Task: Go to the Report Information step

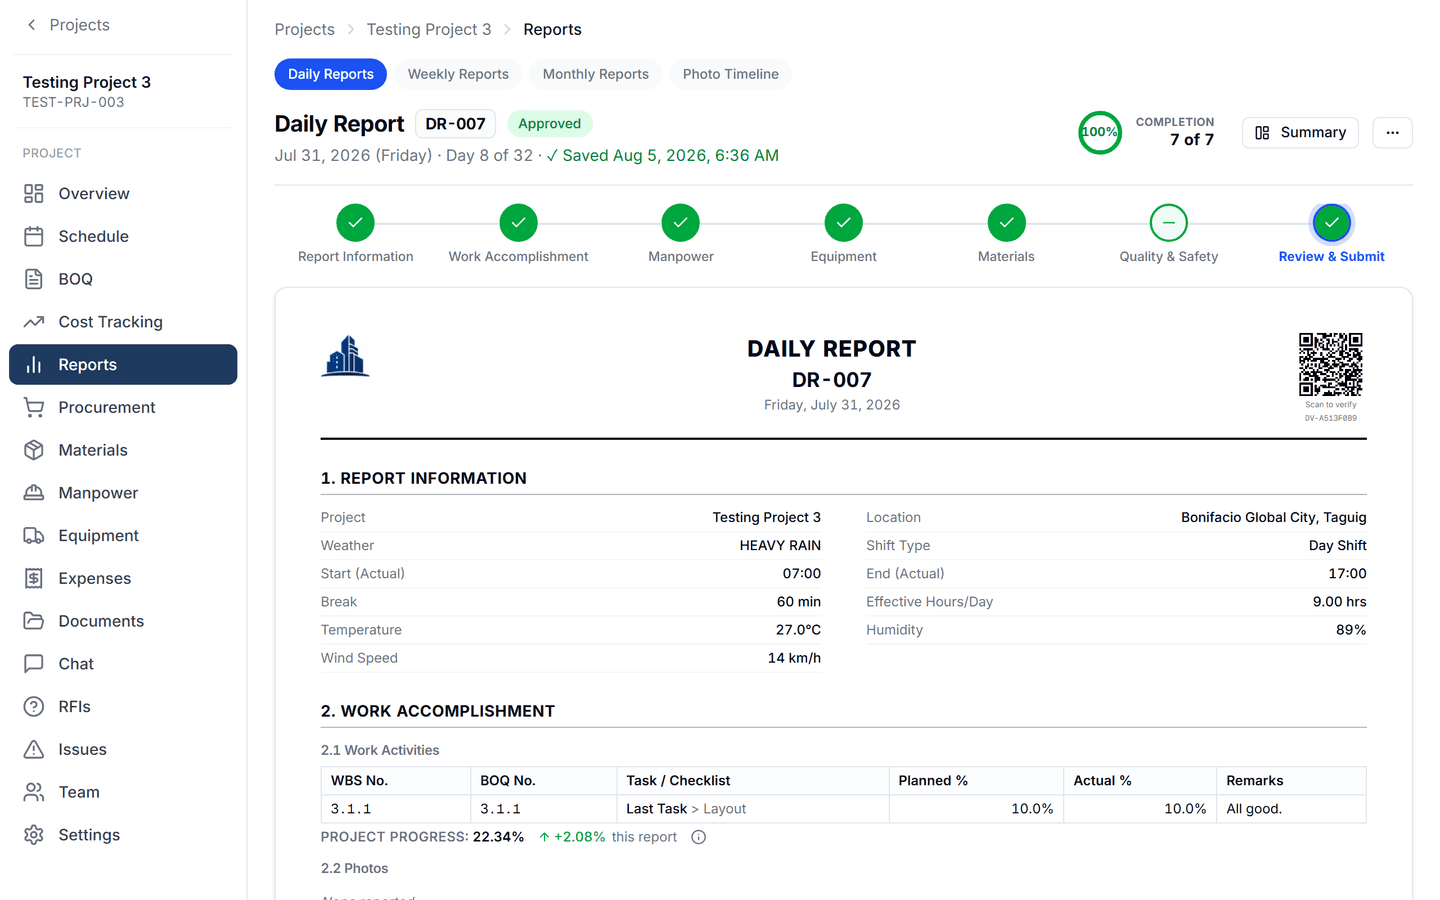Action: tap(356, 223)
